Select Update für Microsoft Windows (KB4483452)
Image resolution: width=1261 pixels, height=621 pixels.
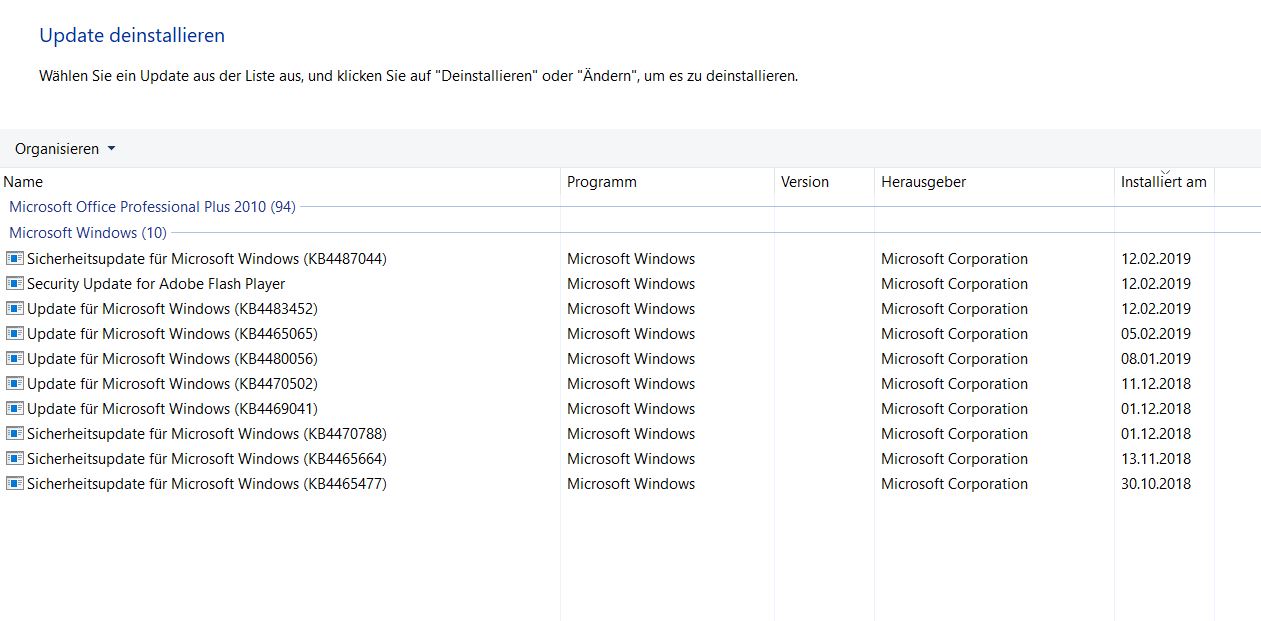[x=172, y=309]
